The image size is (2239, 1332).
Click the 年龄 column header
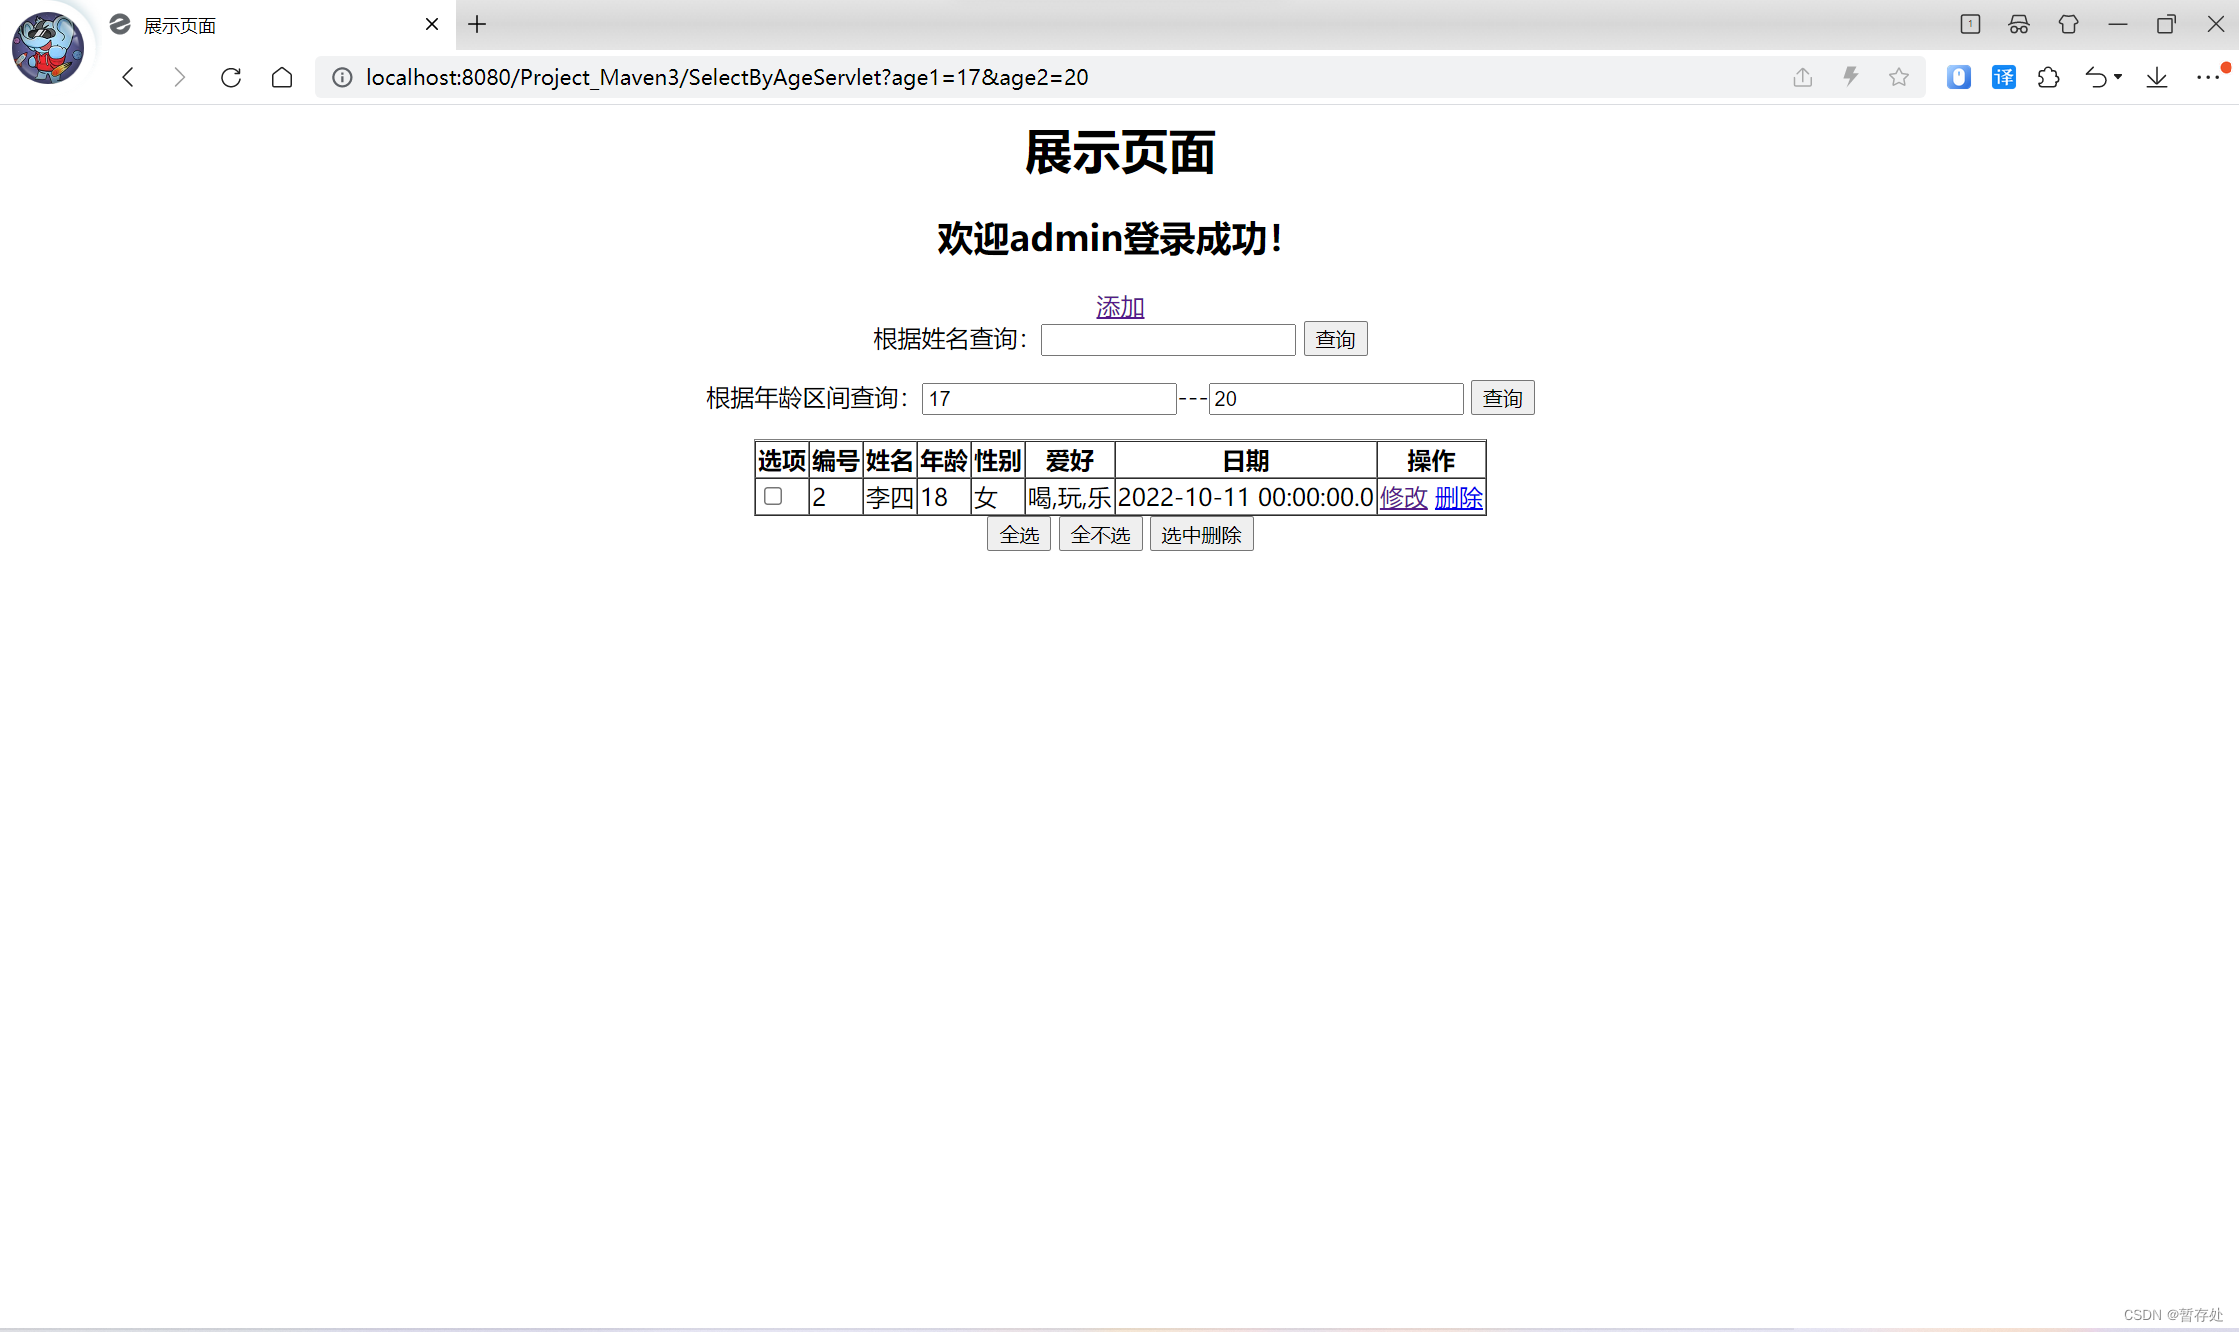(944, 460)
